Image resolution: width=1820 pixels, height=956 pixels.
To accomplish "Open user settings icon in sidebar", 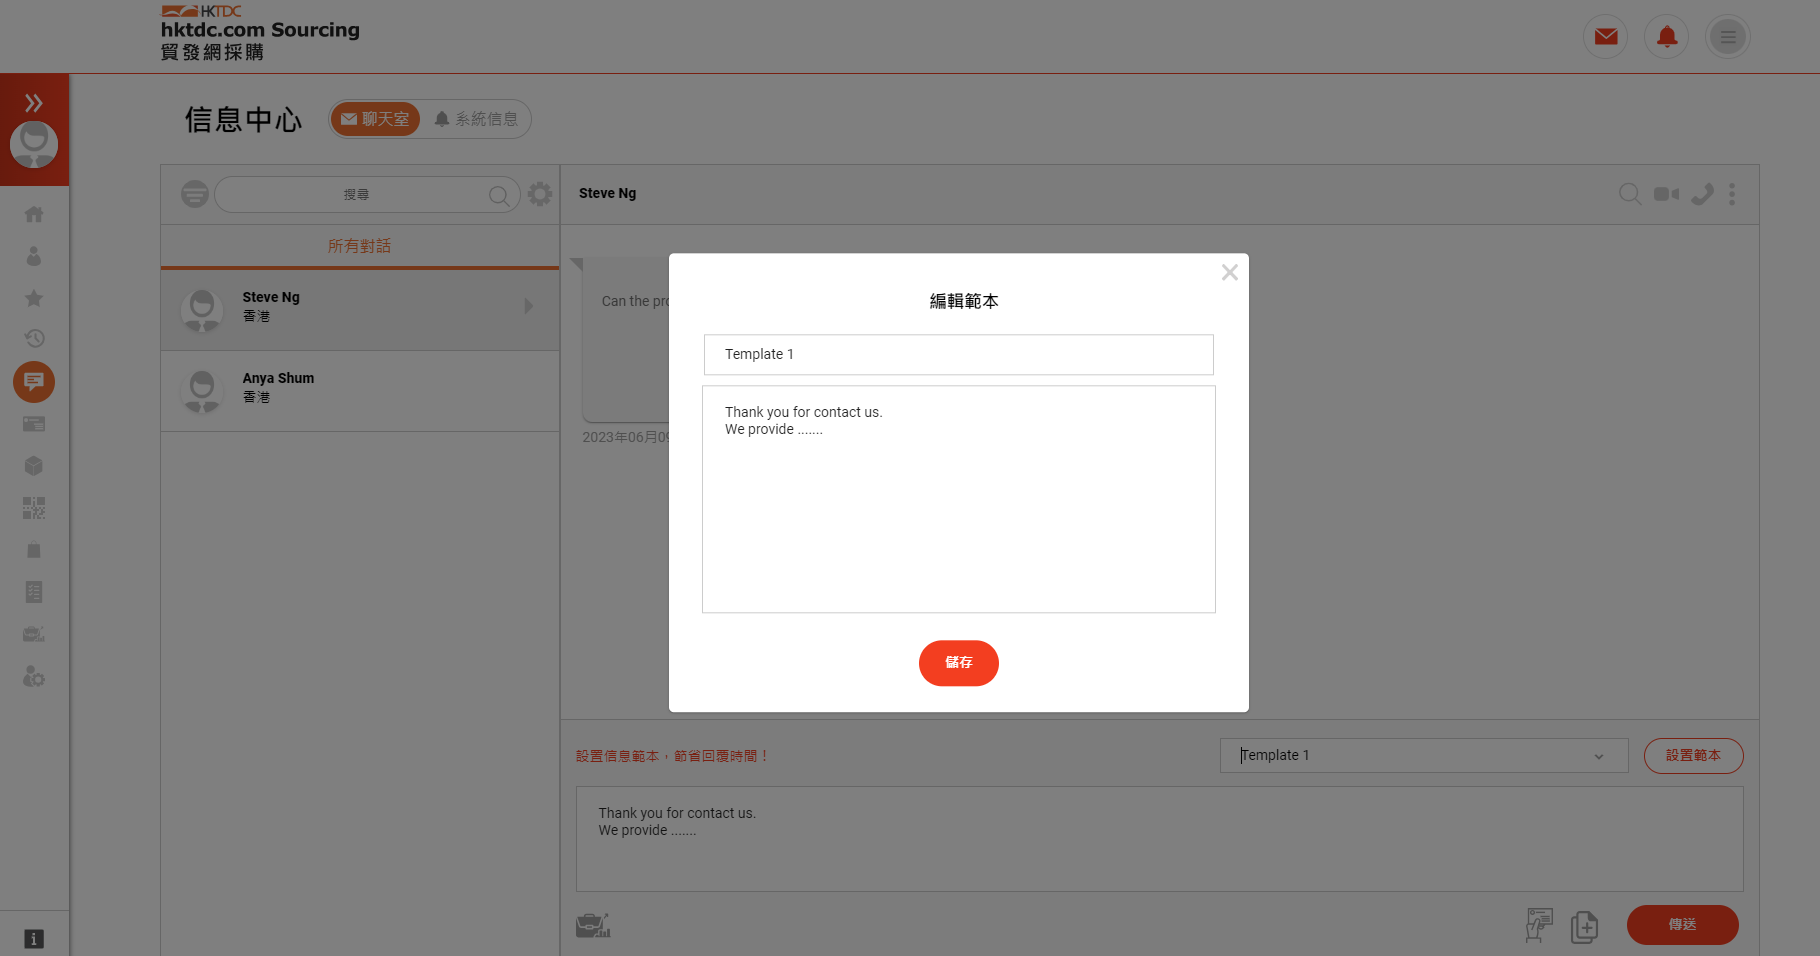I will [34, 677].
